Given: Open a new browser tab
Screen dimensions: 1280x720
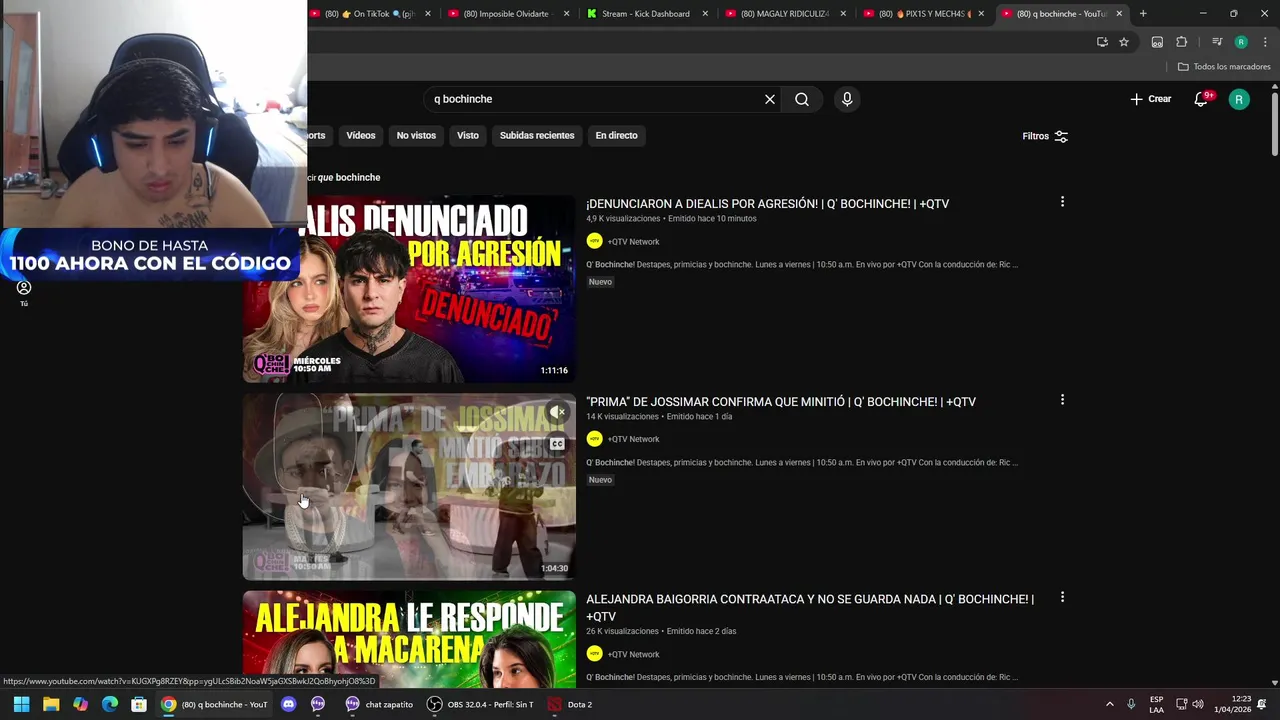Looking at the screenshot, I should (1143, 14).
